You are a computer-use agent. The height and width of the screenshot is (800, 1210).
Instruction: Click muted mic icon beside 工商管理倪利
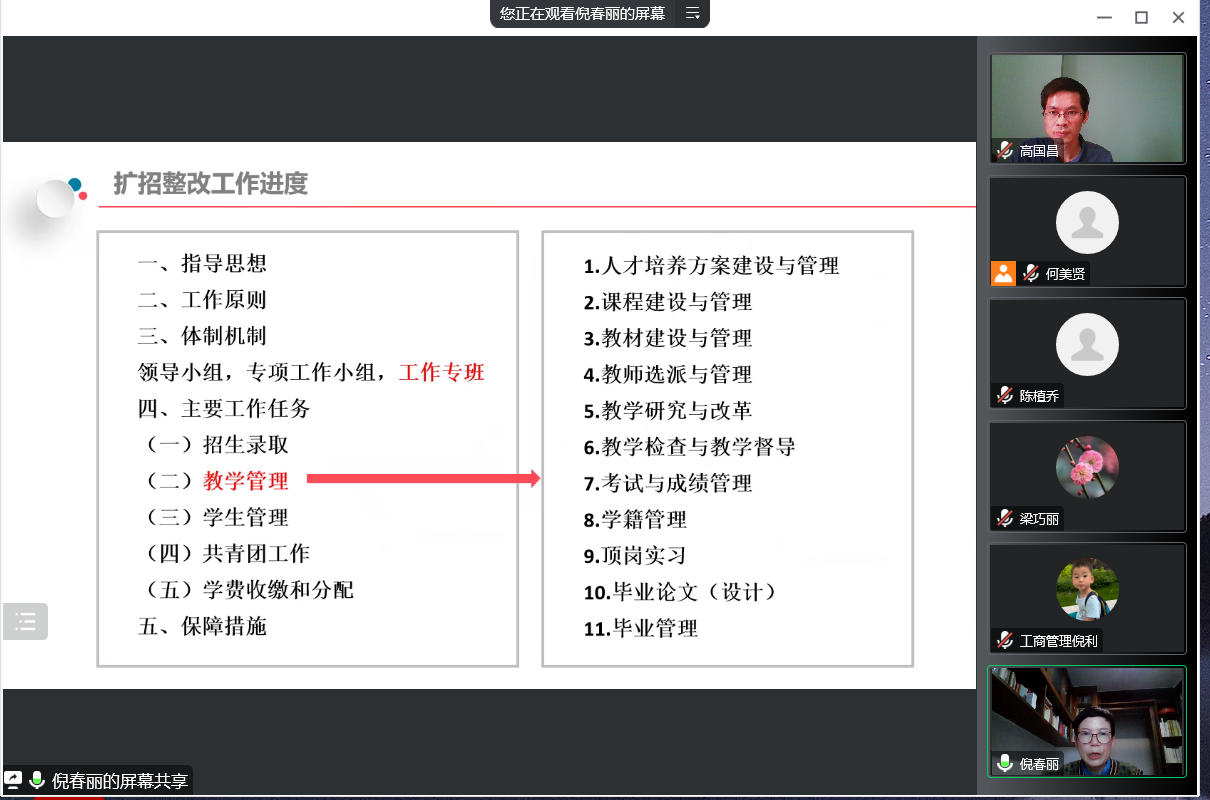point(1005,640)
